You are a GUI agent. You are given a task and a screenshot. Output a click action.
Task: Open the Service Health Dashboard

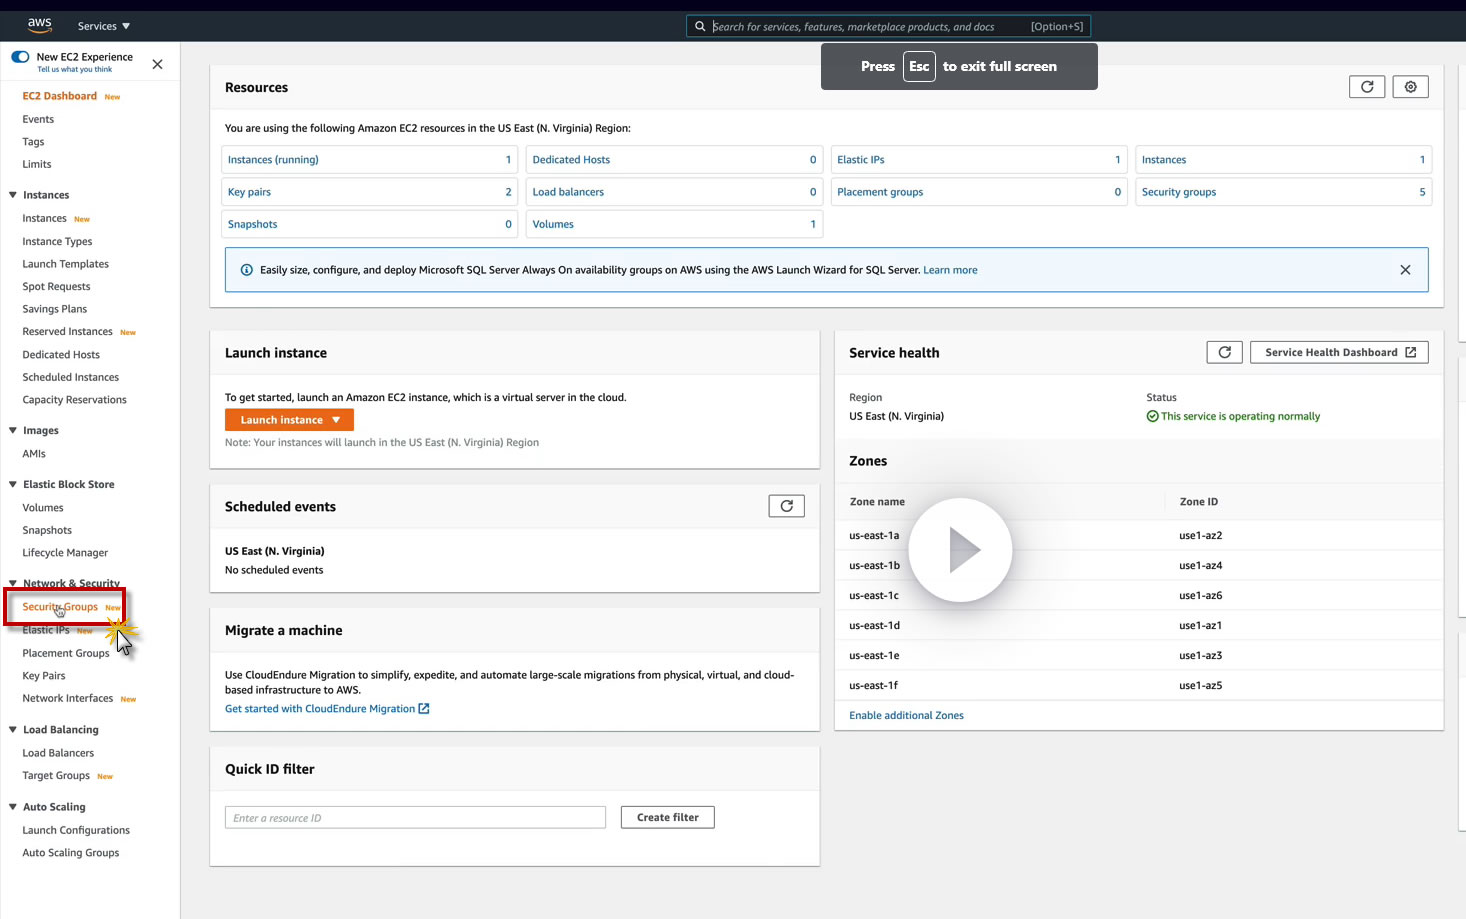pos(1339,352)
